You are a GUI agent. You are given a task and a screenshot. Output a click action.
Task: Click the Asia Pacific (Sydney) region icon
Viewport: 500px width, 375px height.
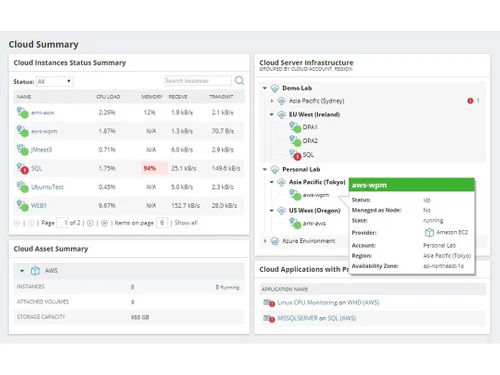281,101
